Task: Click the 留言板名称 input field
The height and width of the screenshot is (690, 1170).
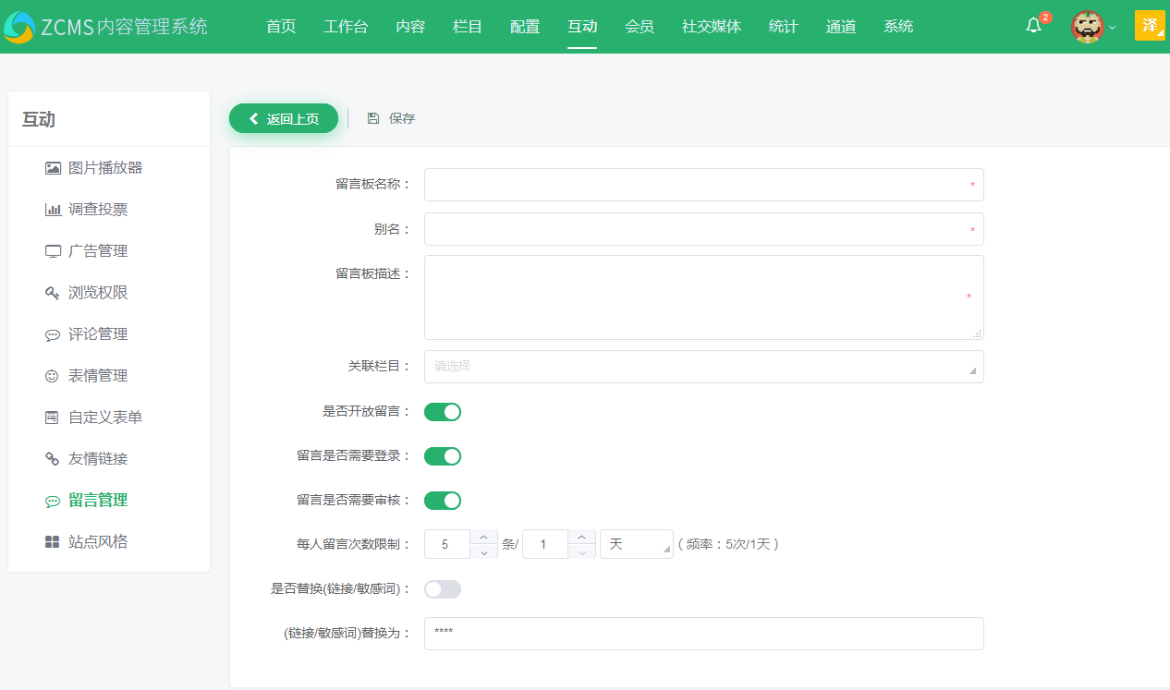Action: [x=703, y=184]
